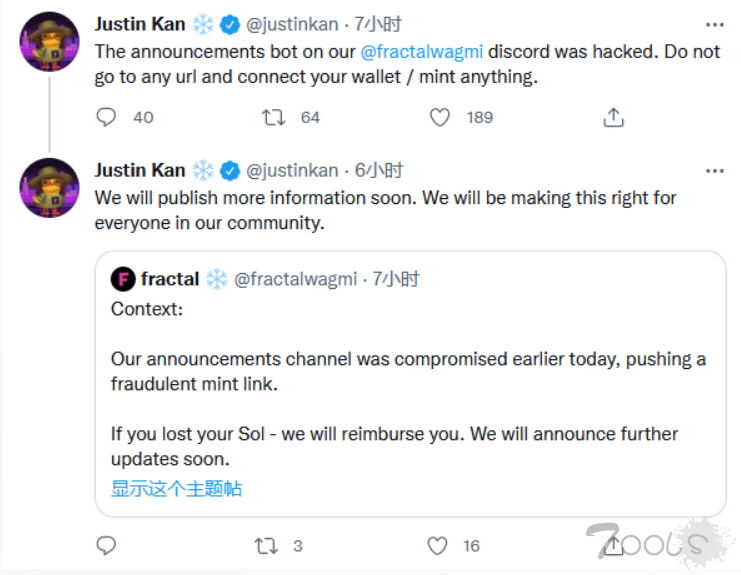The width and height of the screenshot is (741, 575).
Task: Open the 6小时 timestamp on second tweet
Action: pos(379,170)
